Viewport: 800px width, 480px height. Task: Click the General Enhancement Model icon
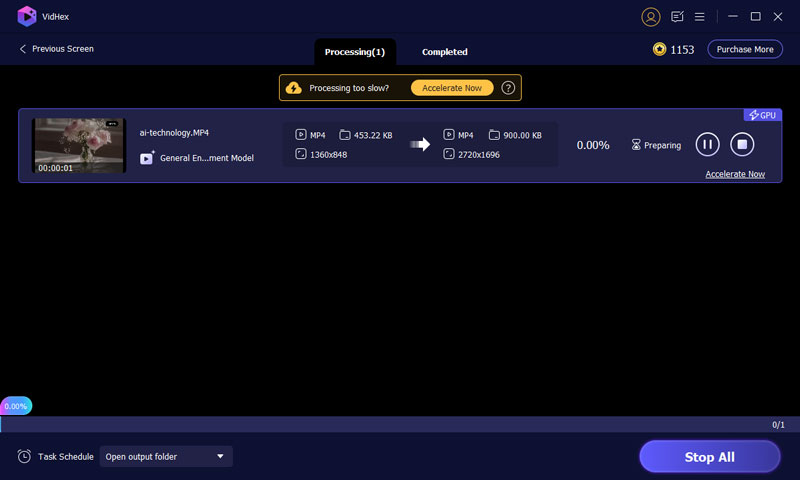pyautogui.click(x=147, y=158)
